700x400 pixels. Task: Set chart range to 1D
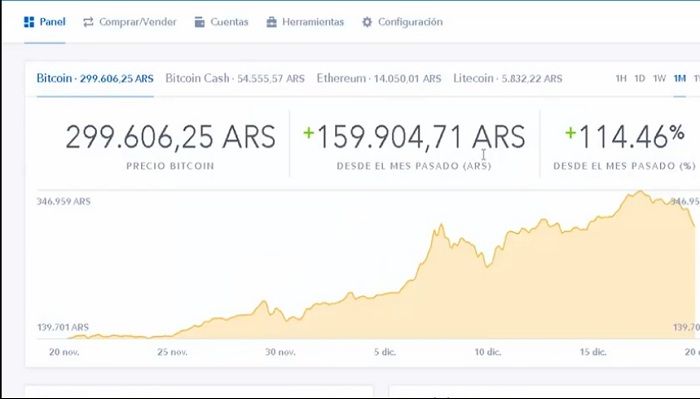(x=640, y=78)
